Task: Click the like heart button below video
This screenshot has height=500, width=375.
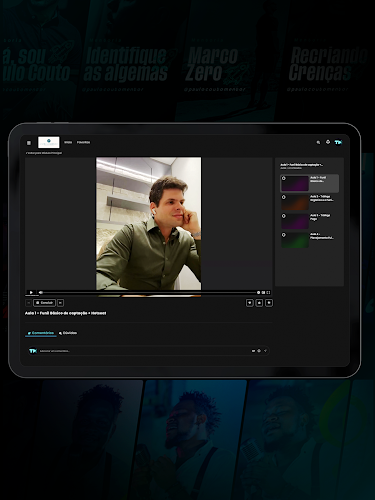Action: pos(249,303)
